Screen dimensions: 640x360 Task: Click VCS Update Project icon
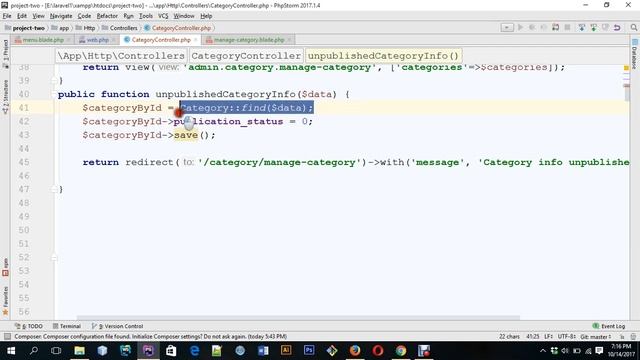[x=582, y=28]
